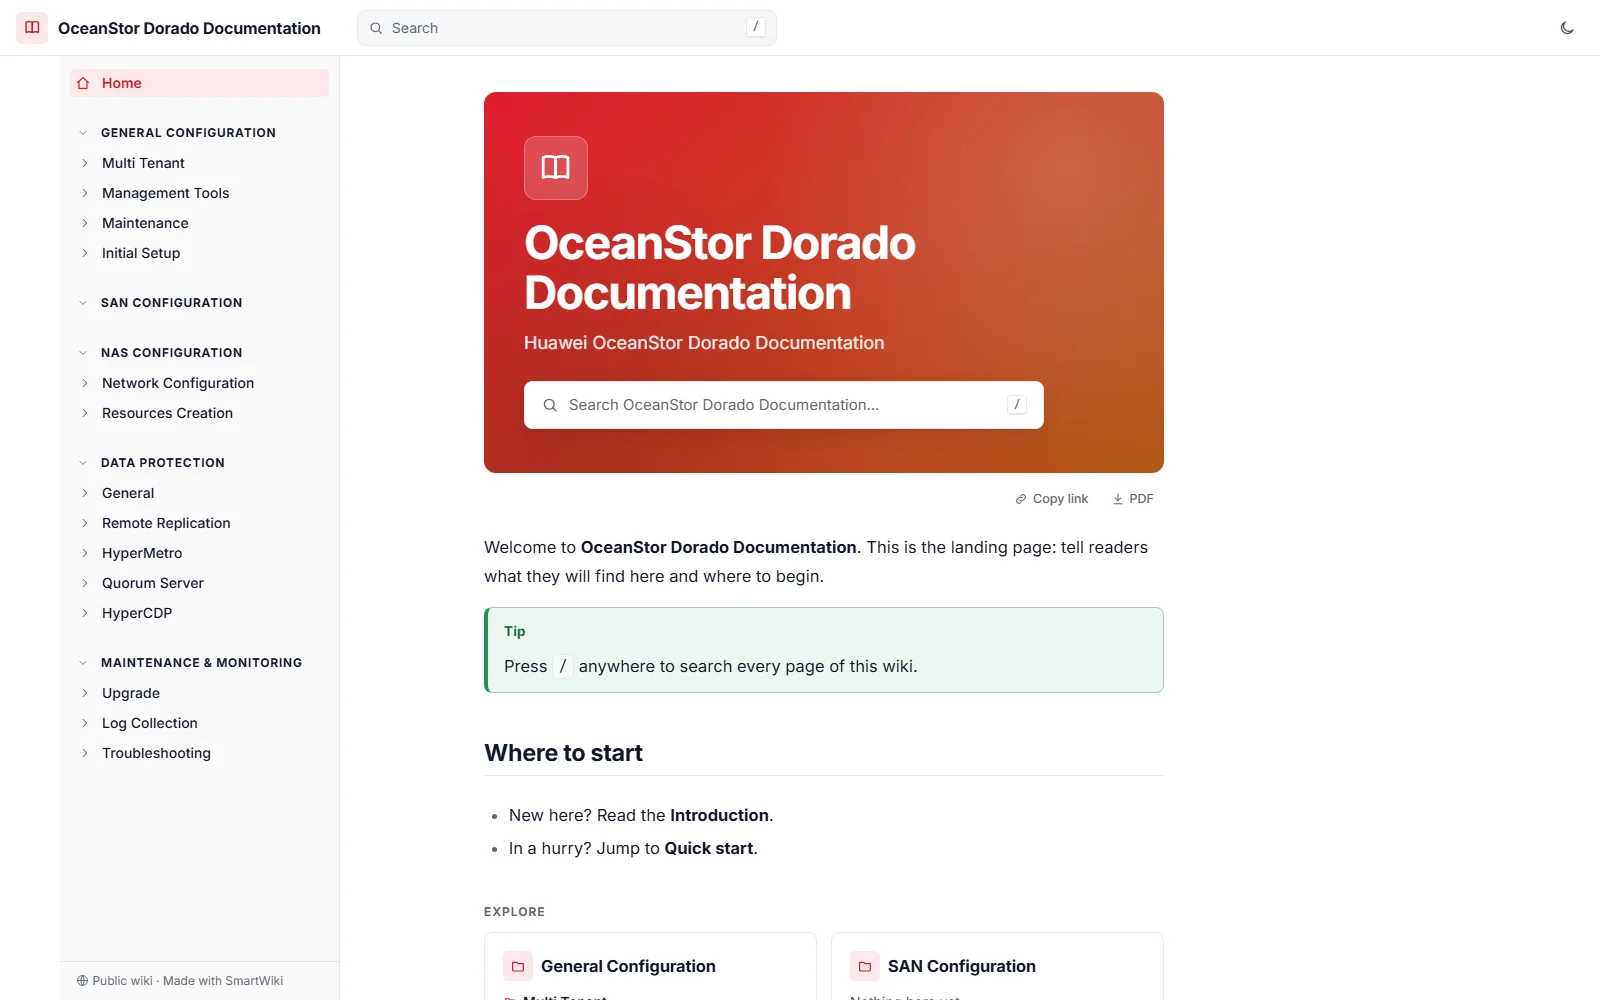The height and width of the screenshot is (1000, 1600).
Task: Toggle dark mode moon icon
Action: coord(1567,28)
